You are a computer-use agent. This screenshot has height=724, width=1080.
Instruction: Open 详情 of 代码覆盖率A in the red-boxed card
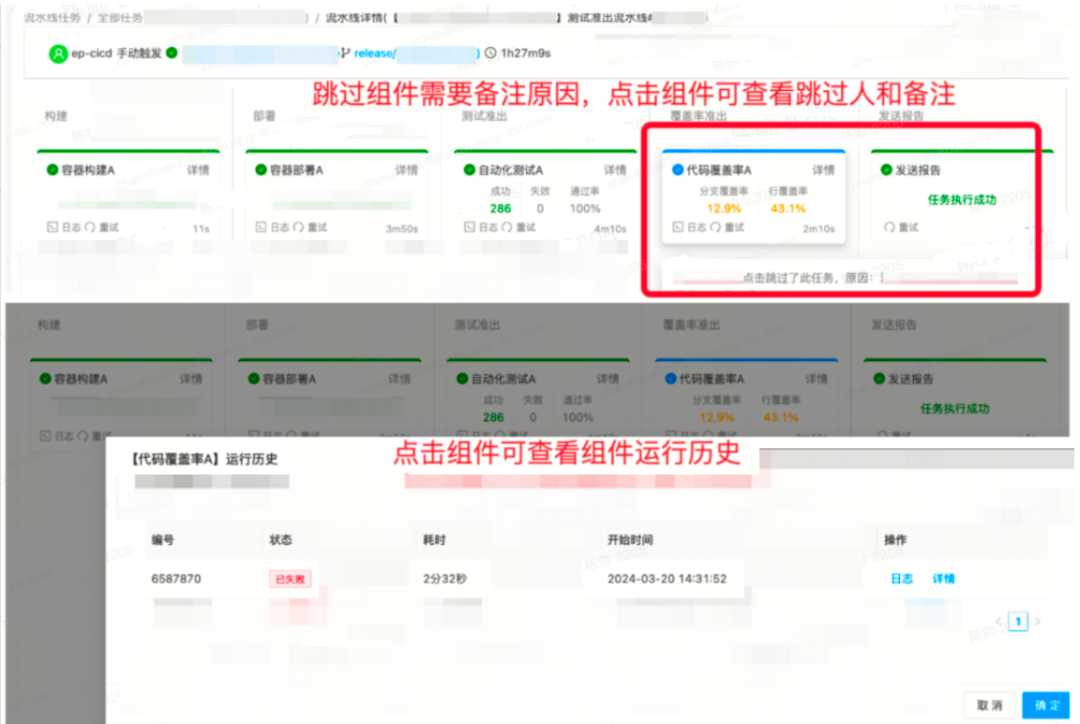(x=823, y=170)
